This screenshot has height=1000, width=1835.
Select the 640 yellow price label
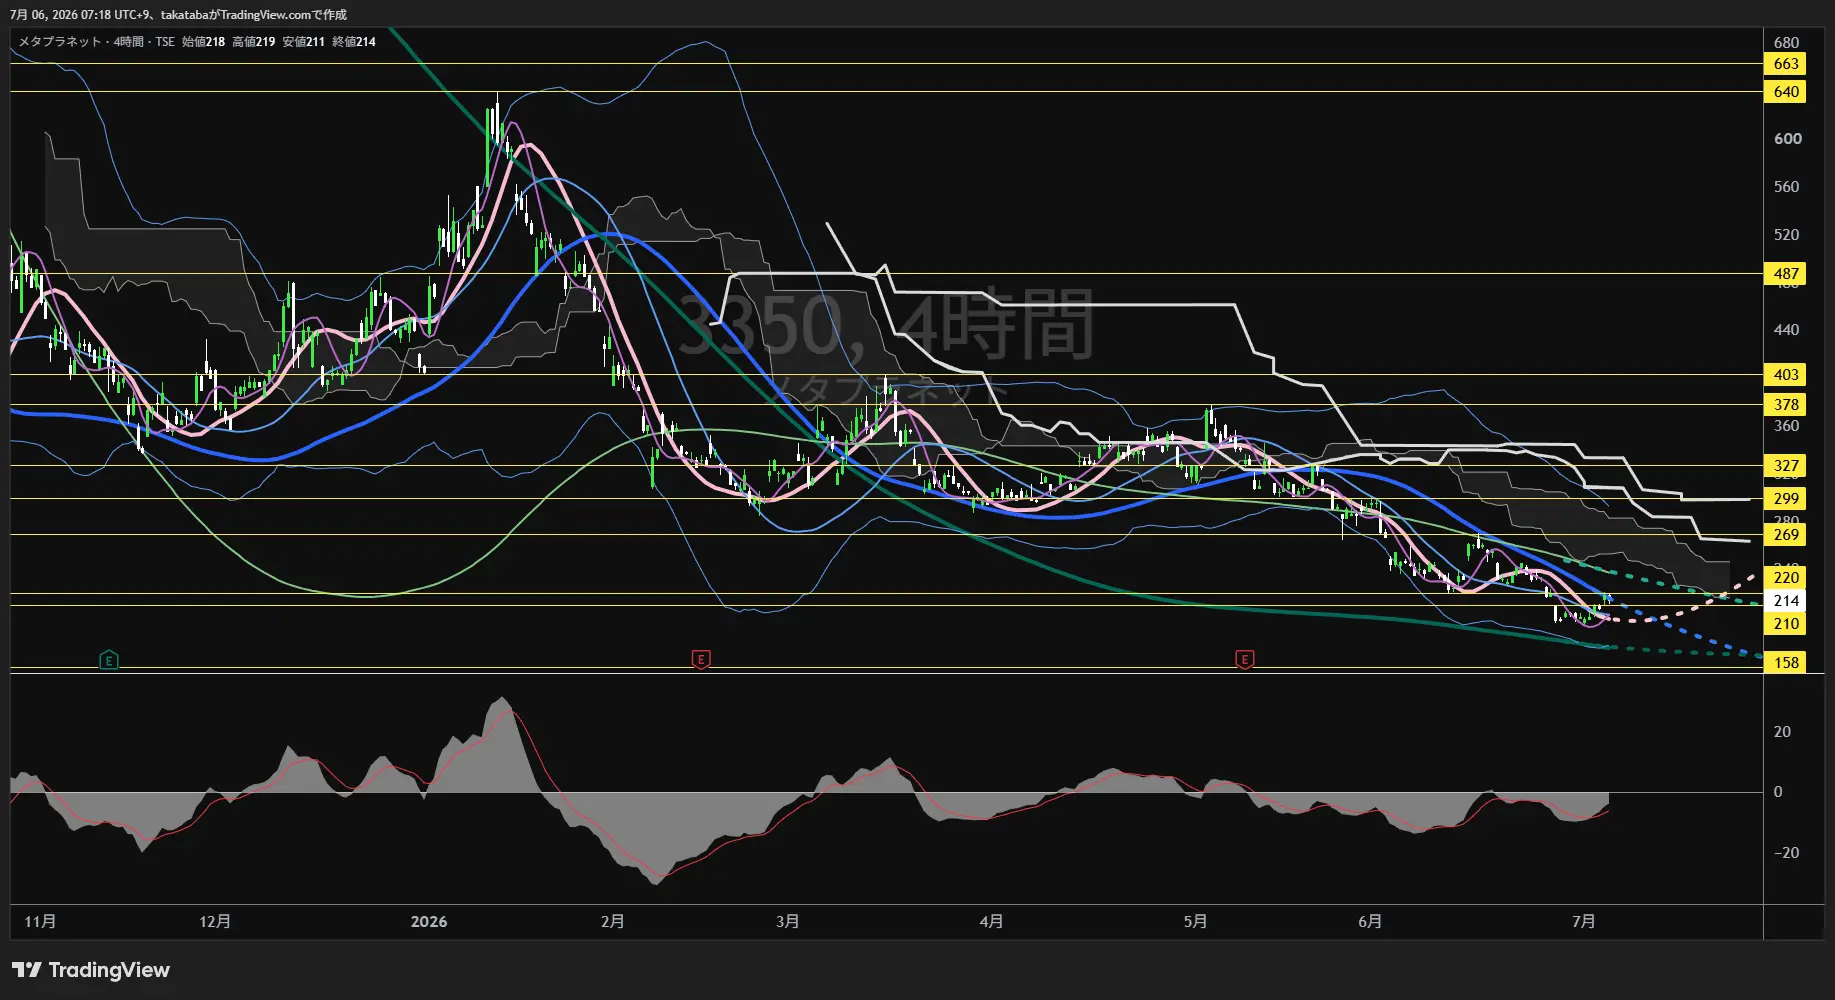pos(1786,92)
